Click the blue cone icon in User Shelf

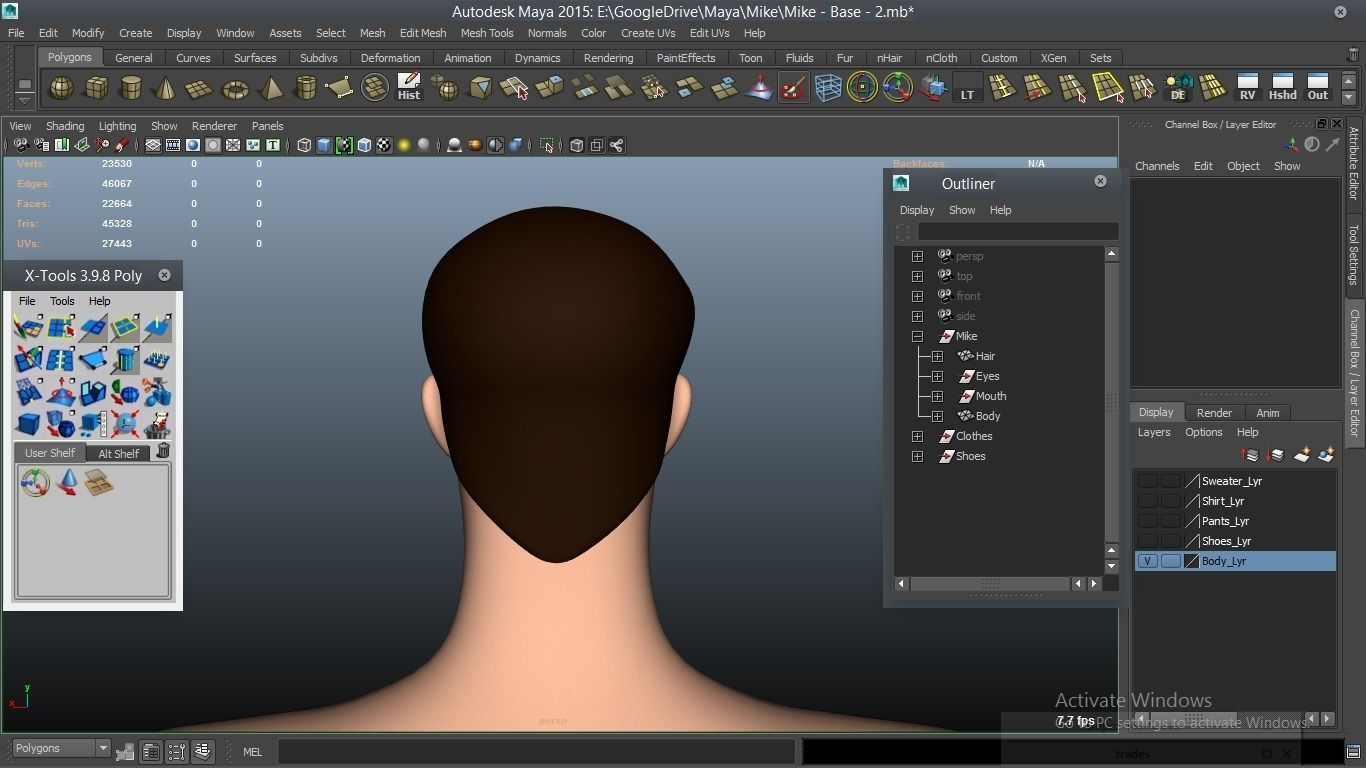tap(67, 484)
